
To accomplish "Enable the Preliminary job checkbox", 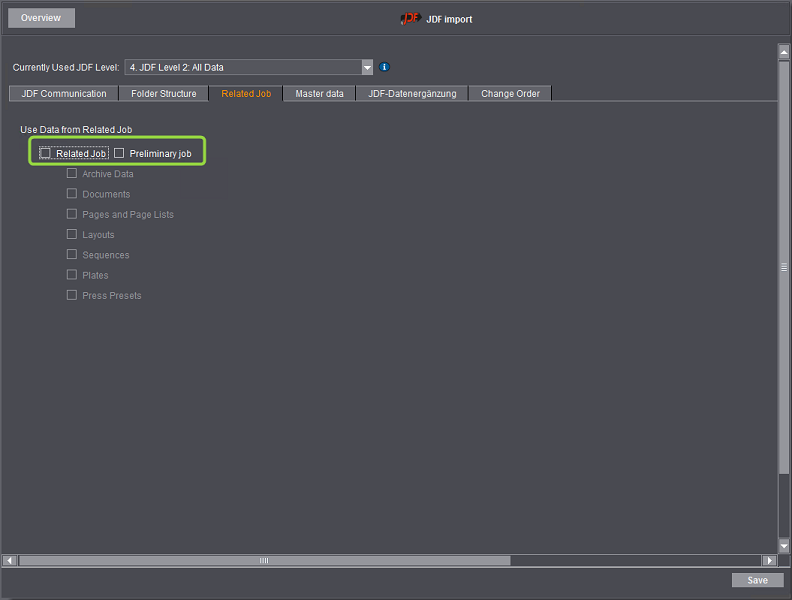I will click(119, 154).
